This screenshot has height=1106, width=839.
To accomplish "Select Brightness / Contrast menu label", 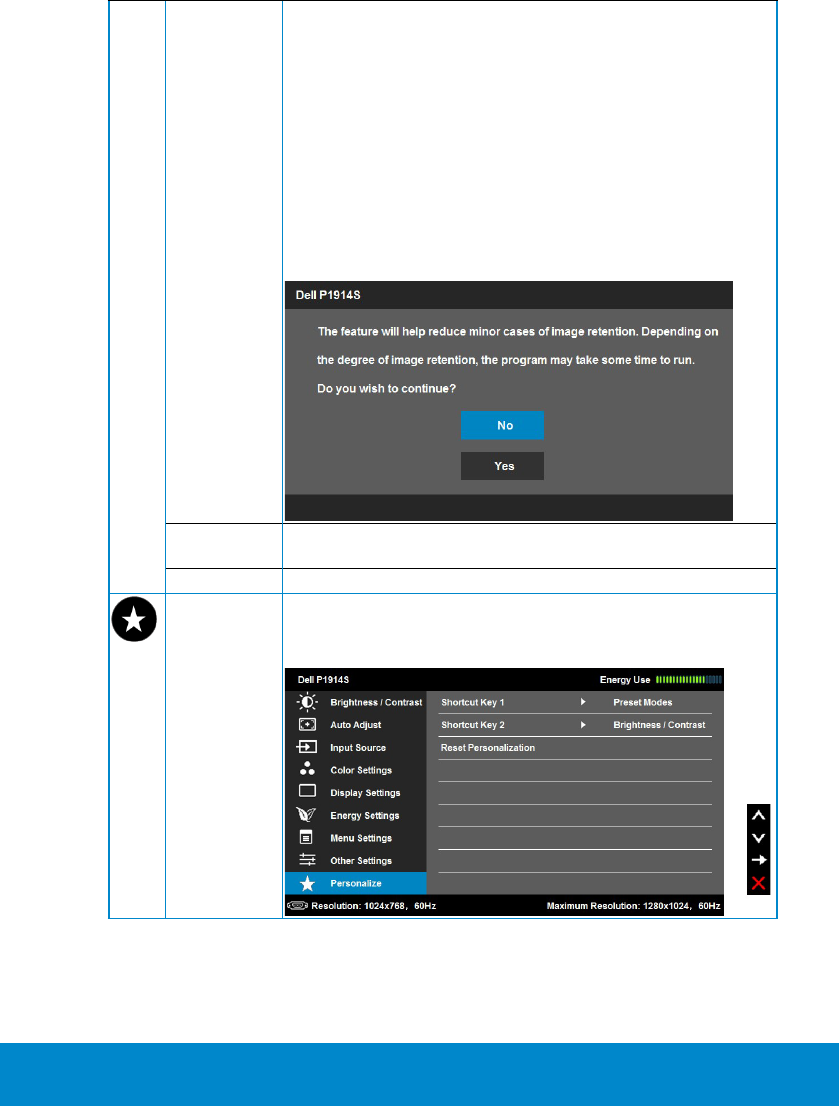I will pos(376,703).
